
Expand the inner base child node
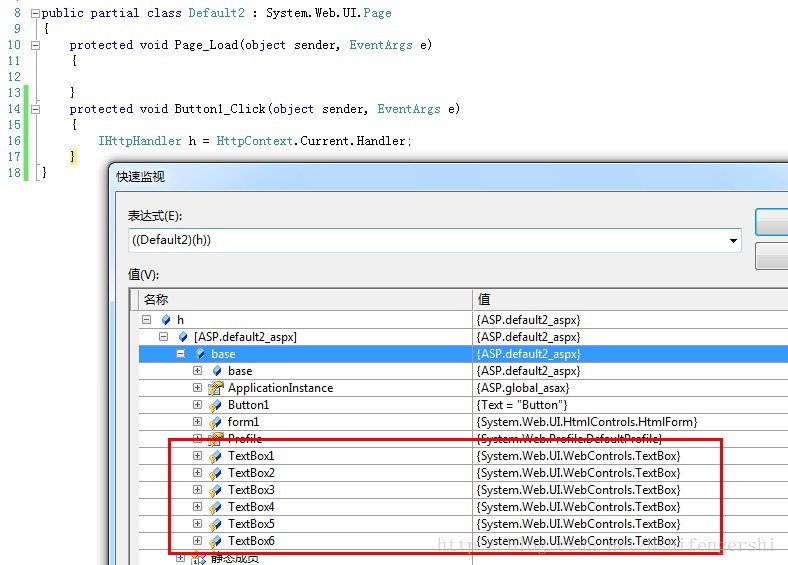[198, 371]
